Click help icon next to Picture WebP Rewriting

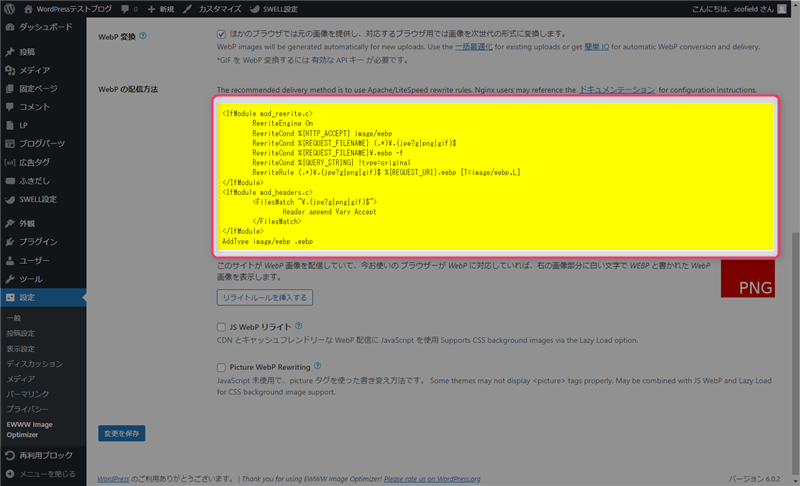coord(317,366)
